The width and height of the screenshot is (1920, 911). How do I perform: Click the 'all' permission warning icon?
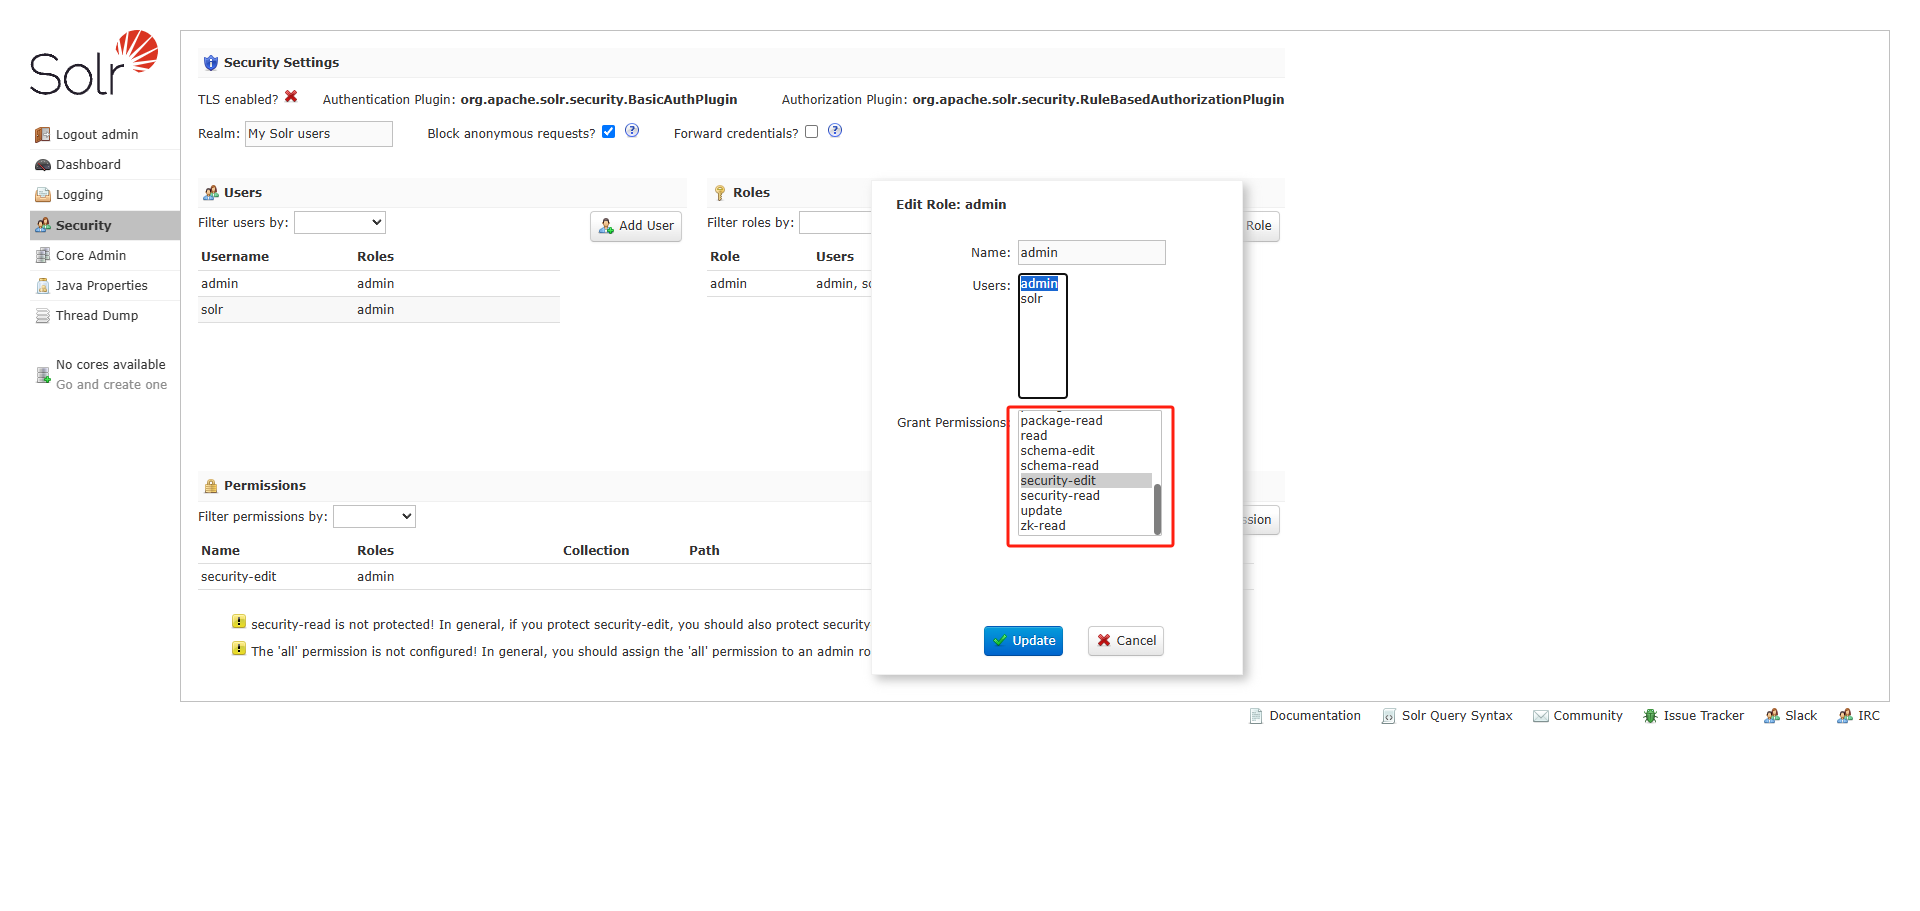click(239, 649)
